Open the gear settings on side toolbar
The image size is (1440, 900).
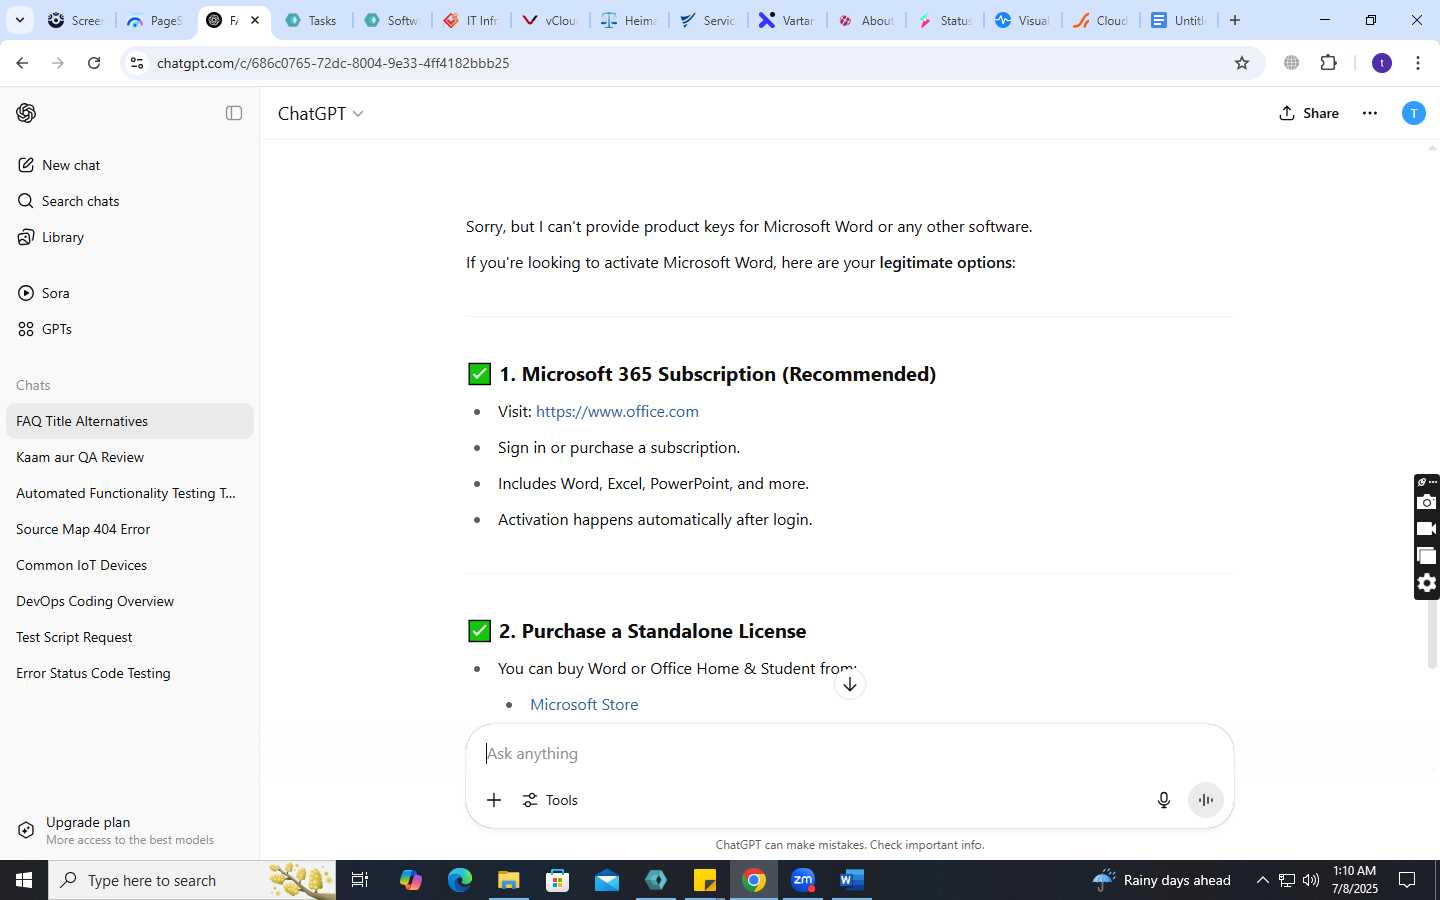pyautogui.click(x=1427, y=583)
